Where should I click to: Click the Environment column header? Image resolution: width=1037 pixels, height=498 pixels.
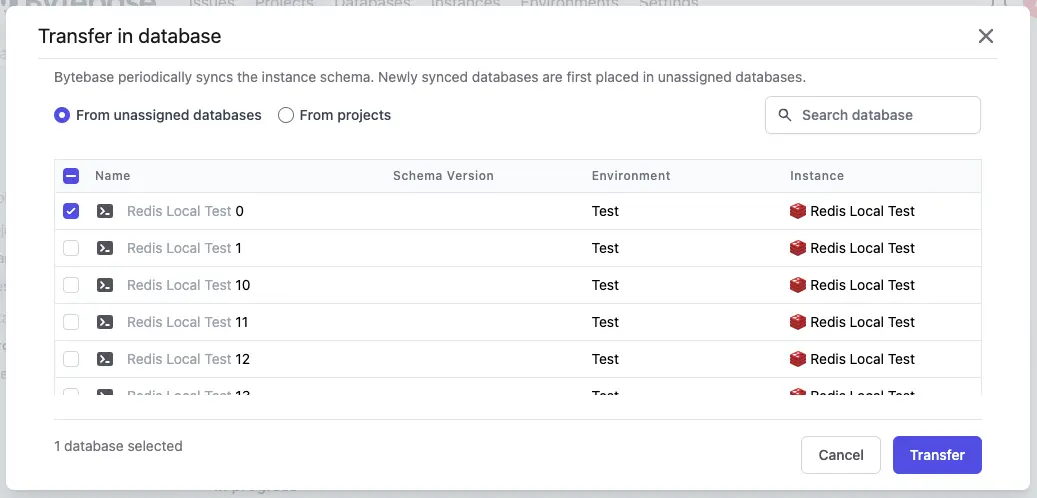click(631, 176)
